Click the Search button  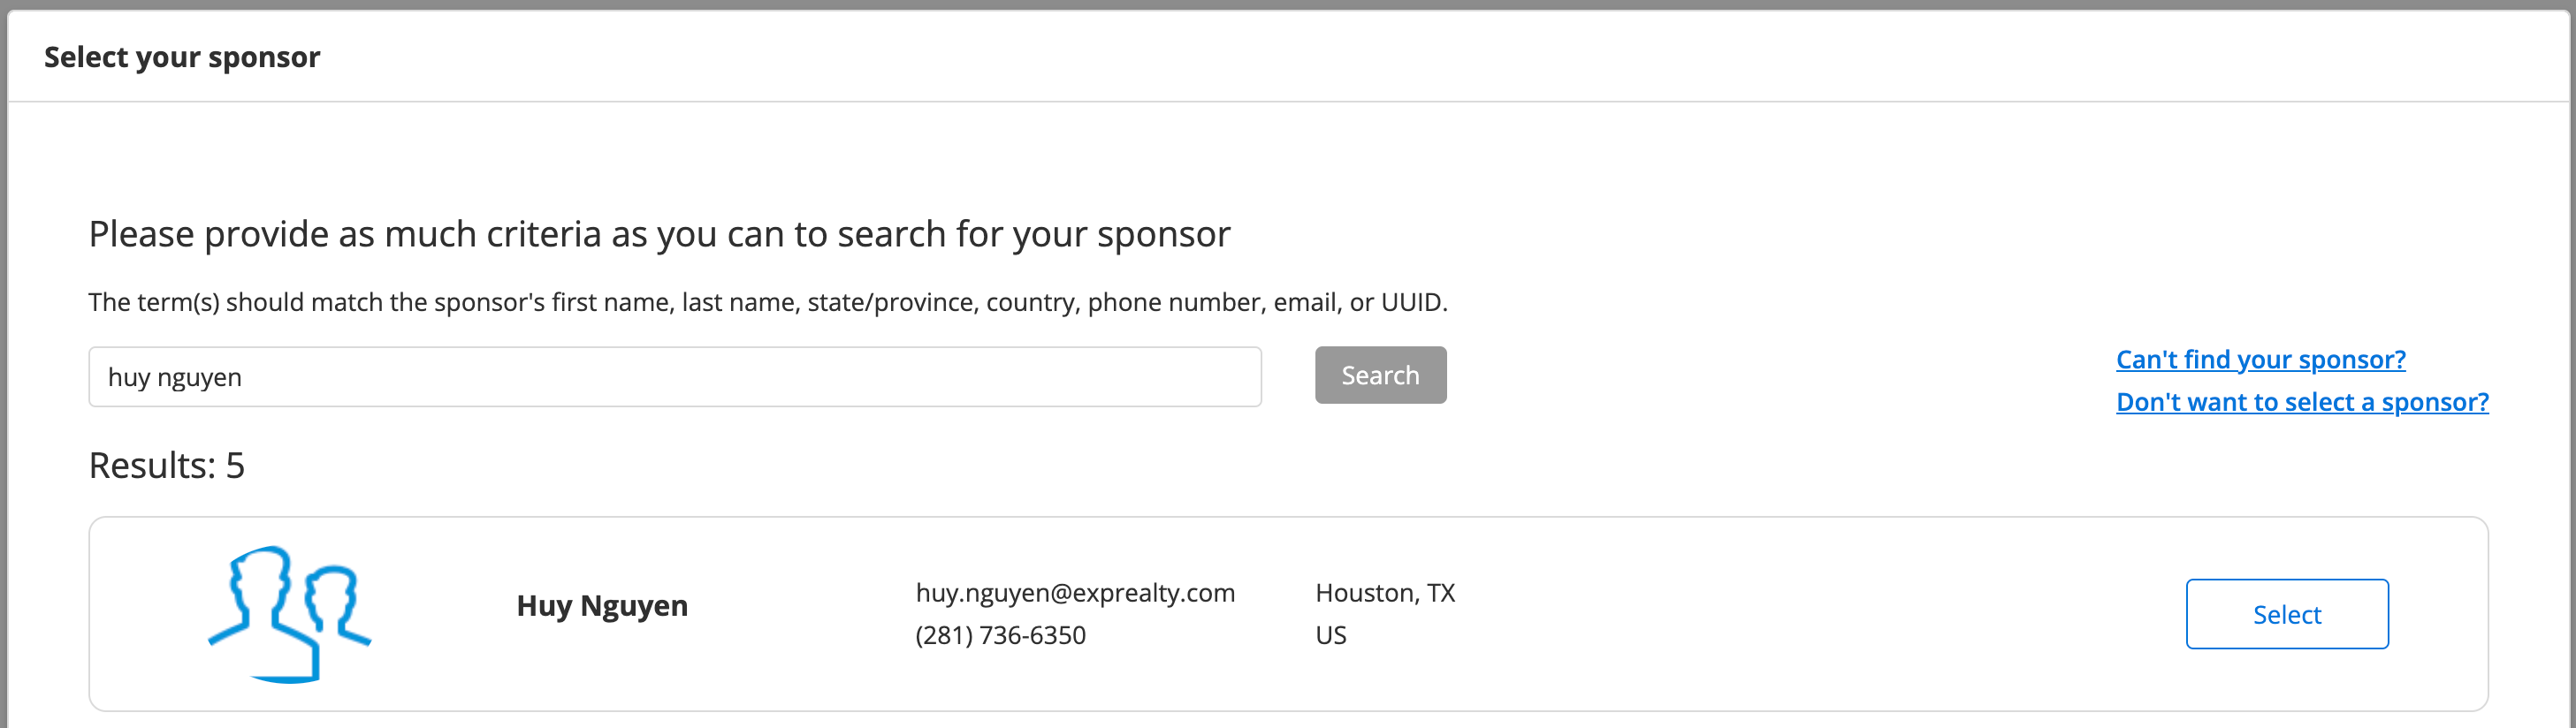1380,375
